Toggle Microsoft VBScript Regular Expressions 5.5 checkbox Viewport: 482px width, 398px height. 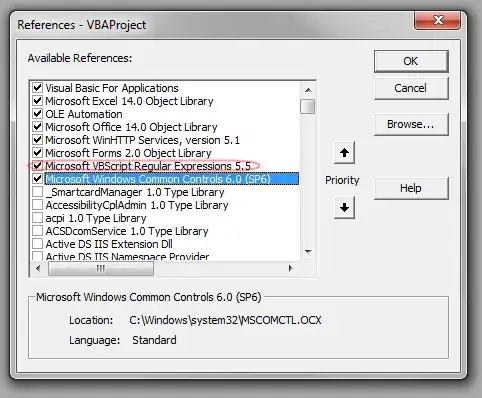tap(37, 166)
